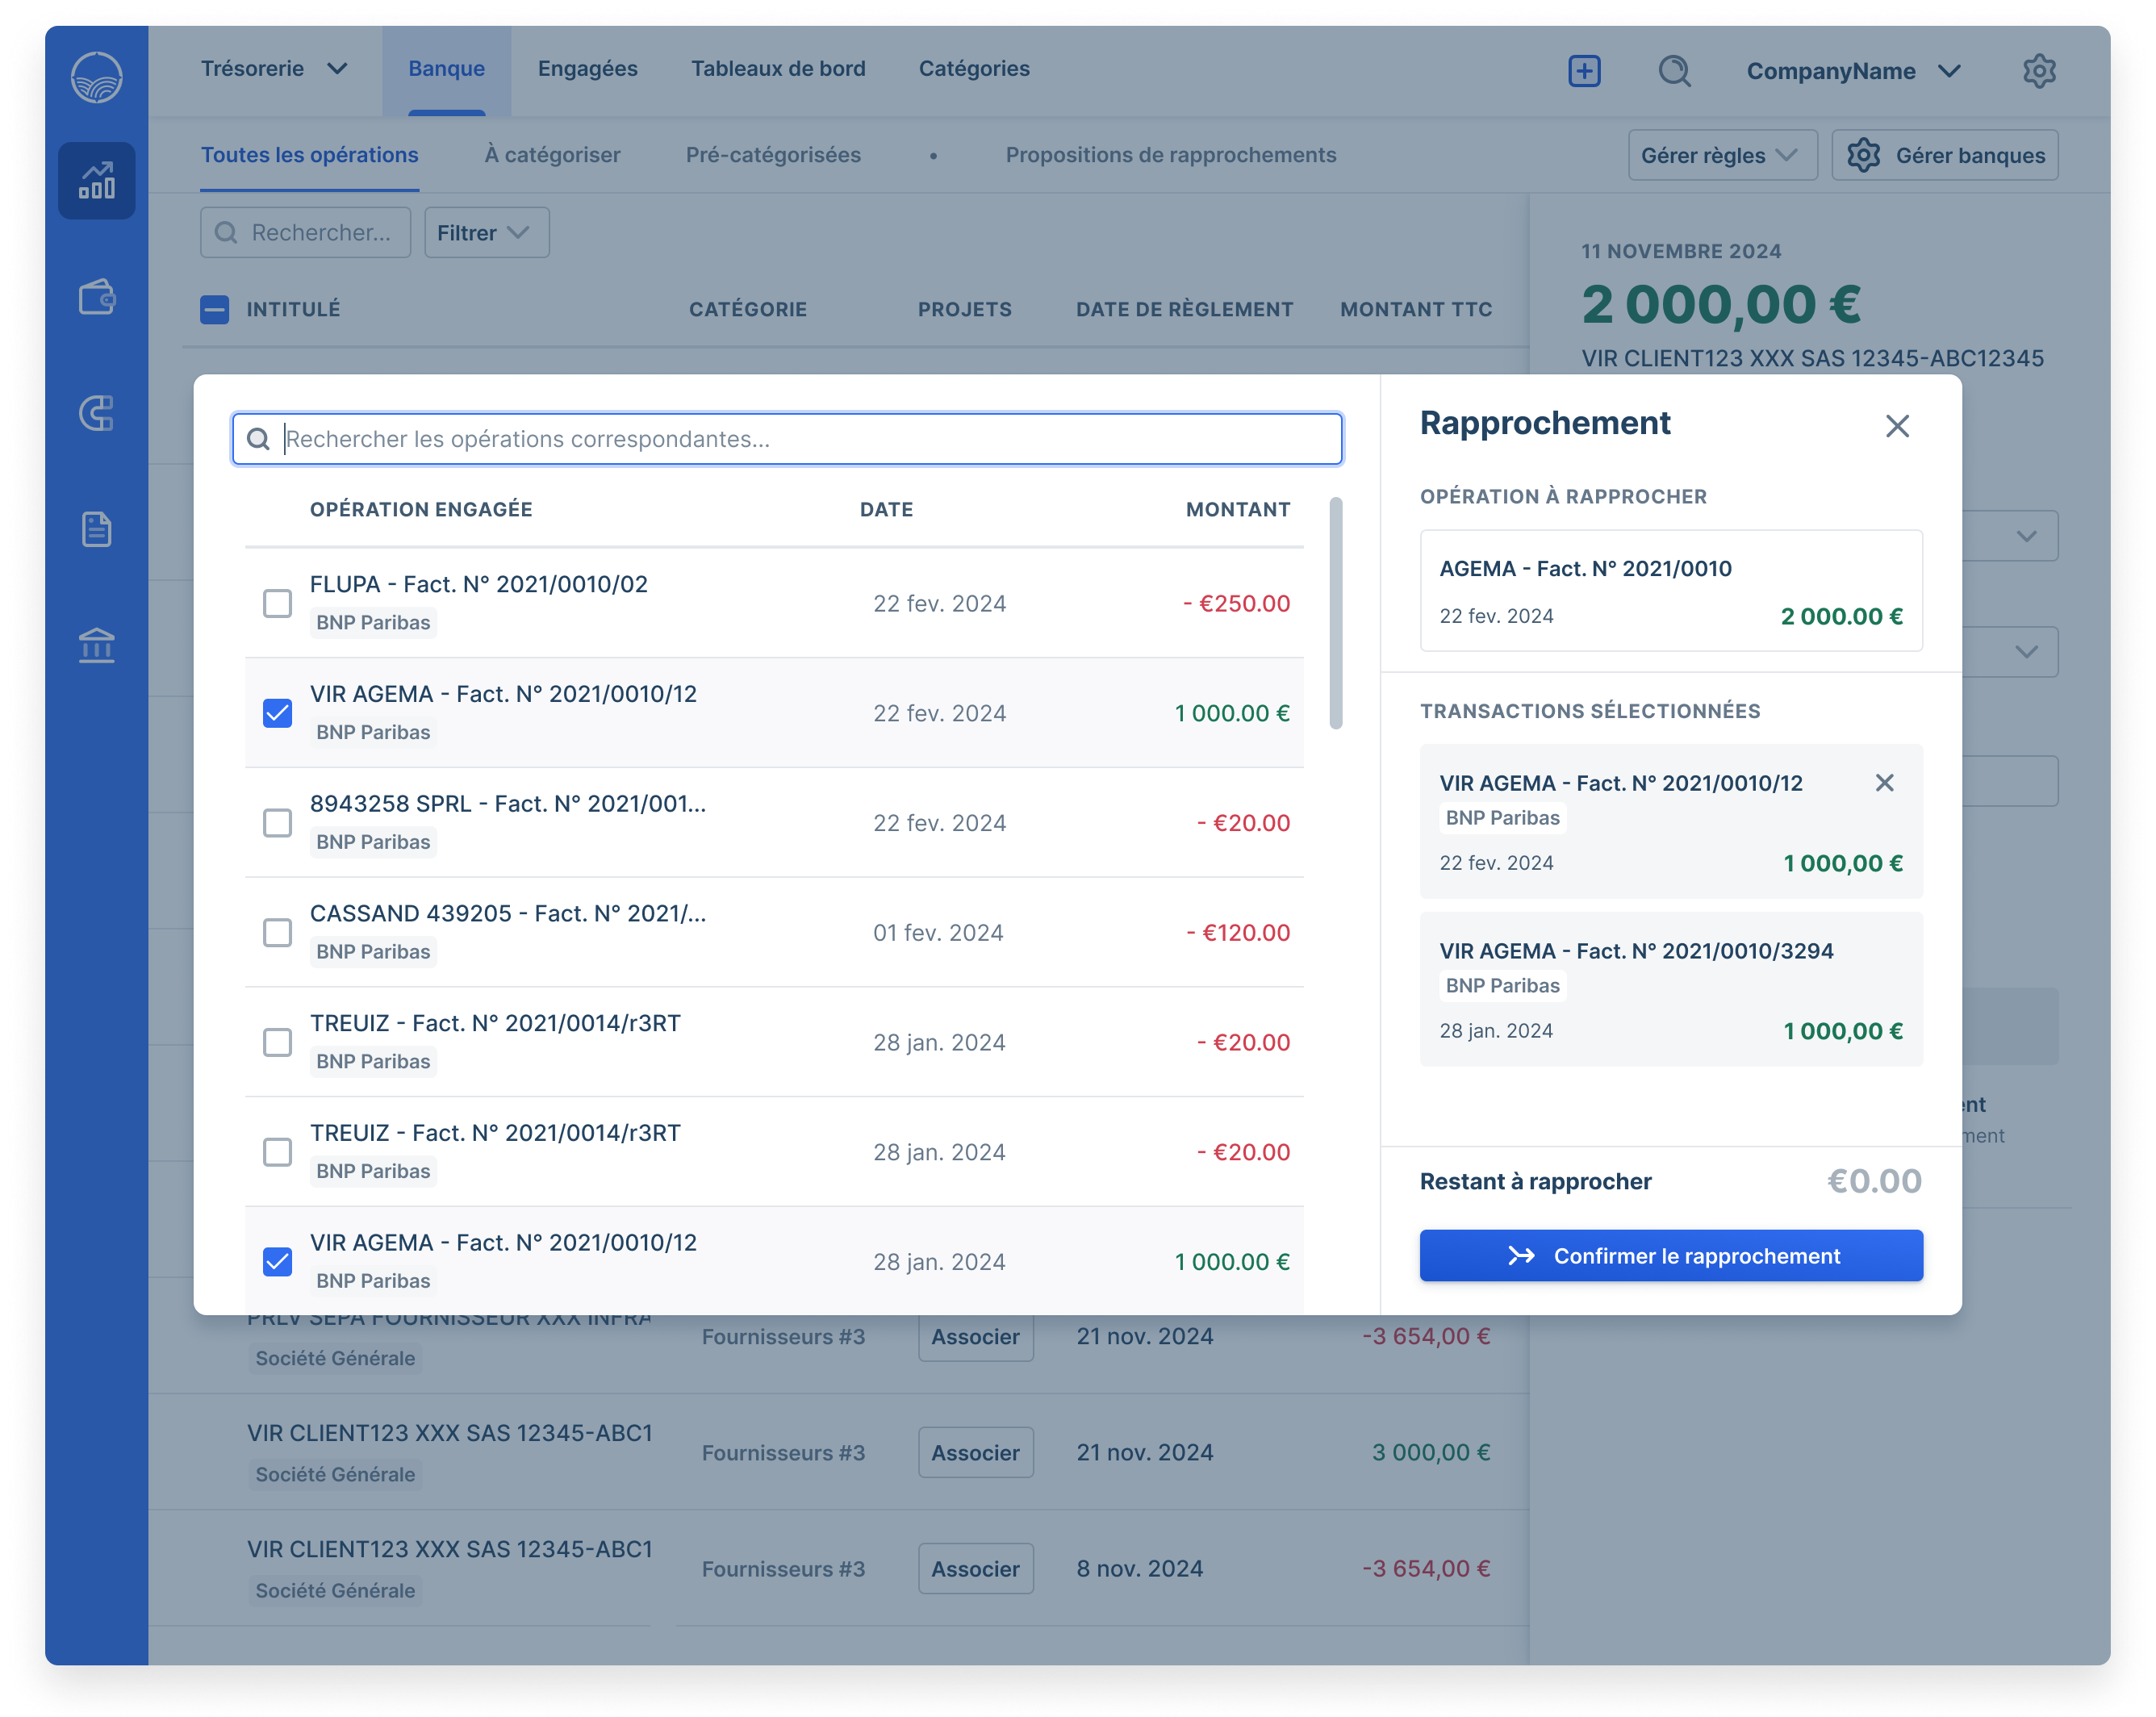Viewport: 2156px width, 1717px height.
Task: Open the wallet icon in sidebar
Action: [97, 297]
